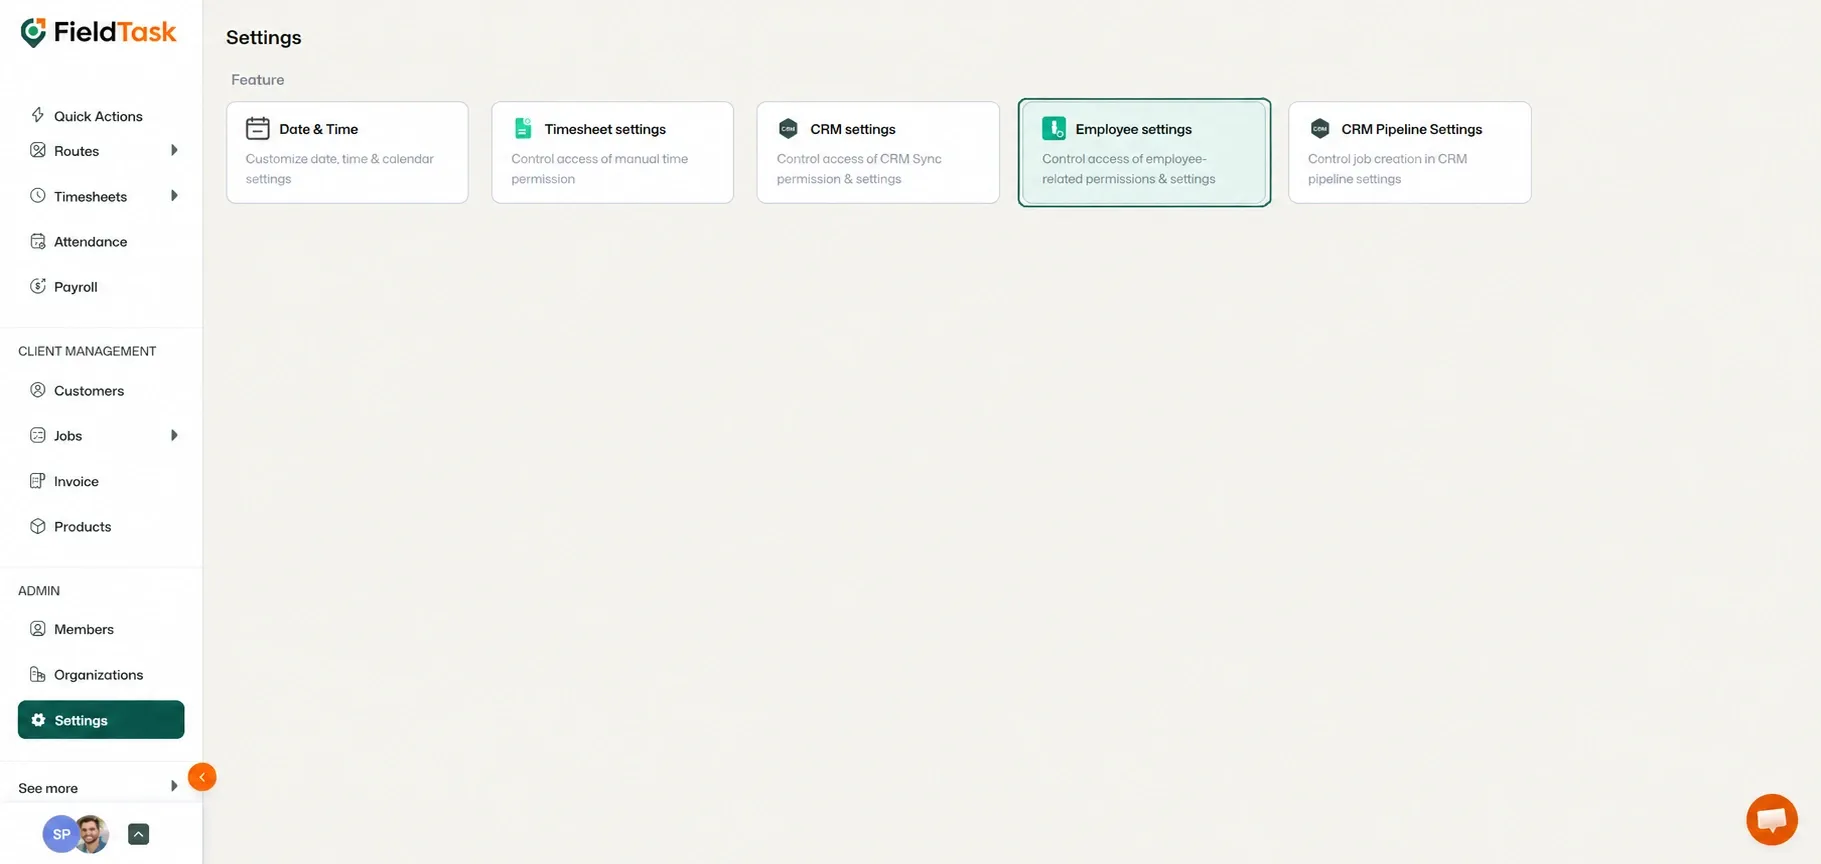Navigate to Payroll
1821x864 pixels.
(x=76, y=287)
